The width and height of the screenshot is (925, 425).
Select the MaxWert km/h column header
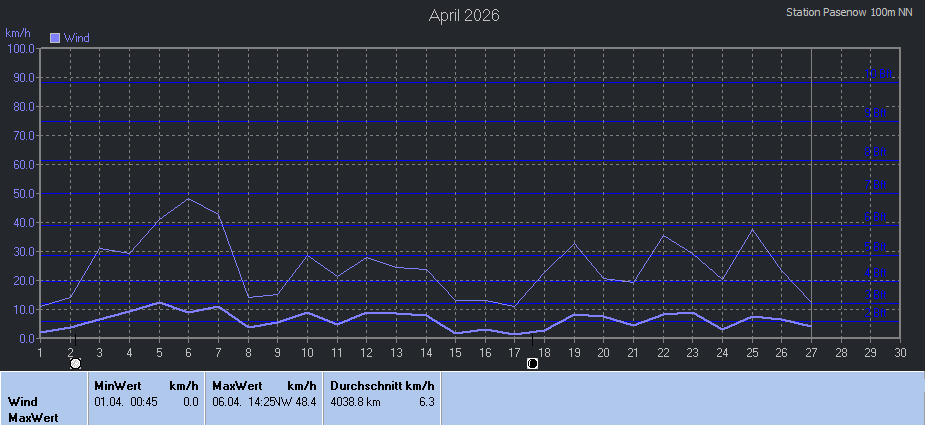coord(264,385)
